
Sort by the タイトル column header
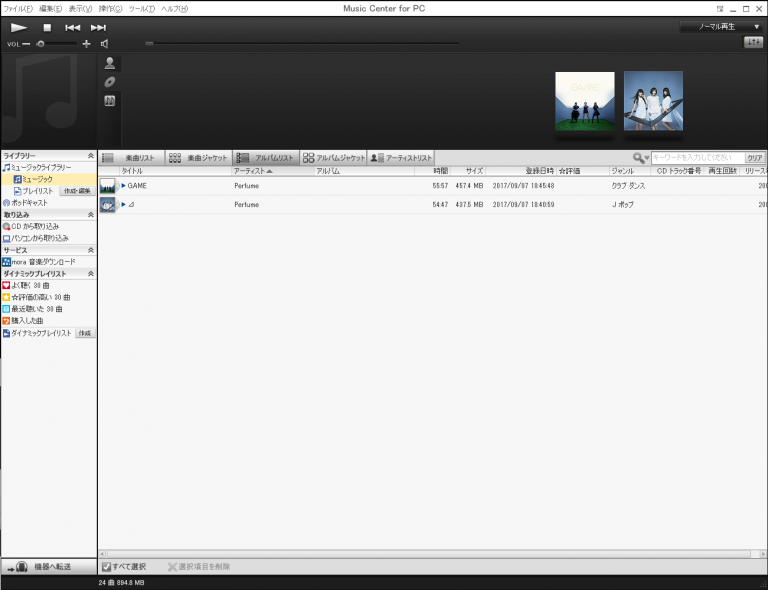coord(175,171)
